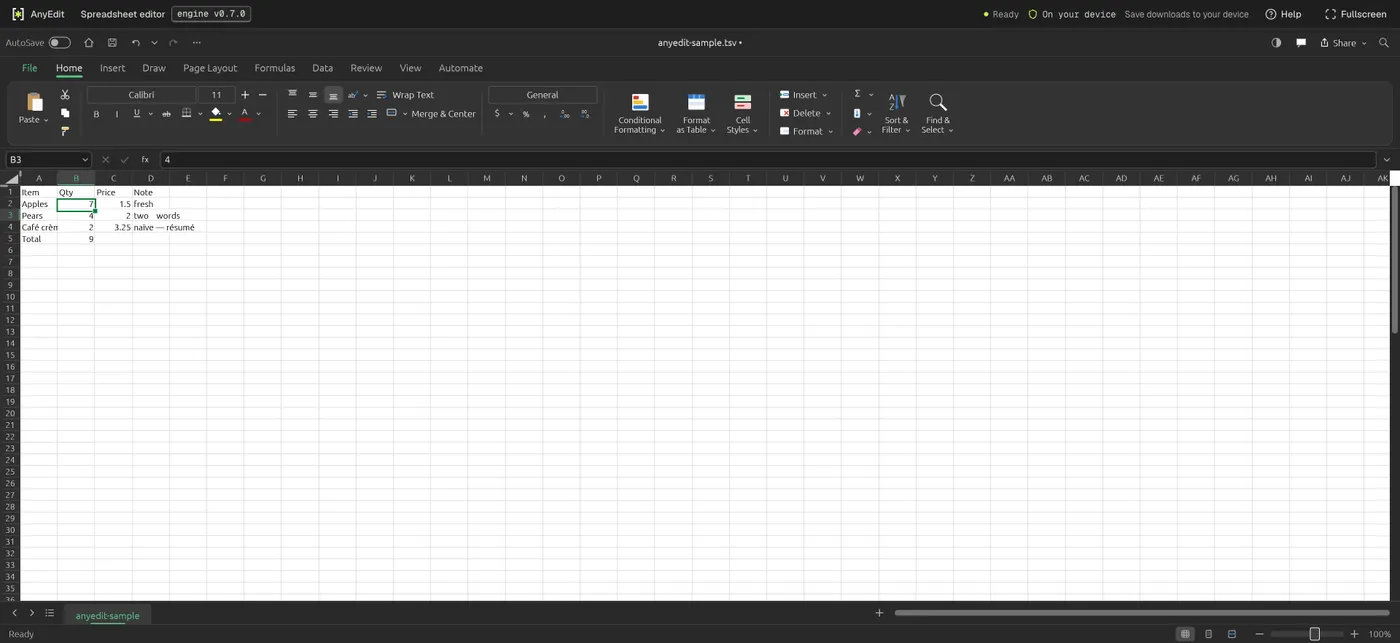This screenshot has width=1400, height=643.
Task: Open the File menu
Action: (x=30, y=68)
